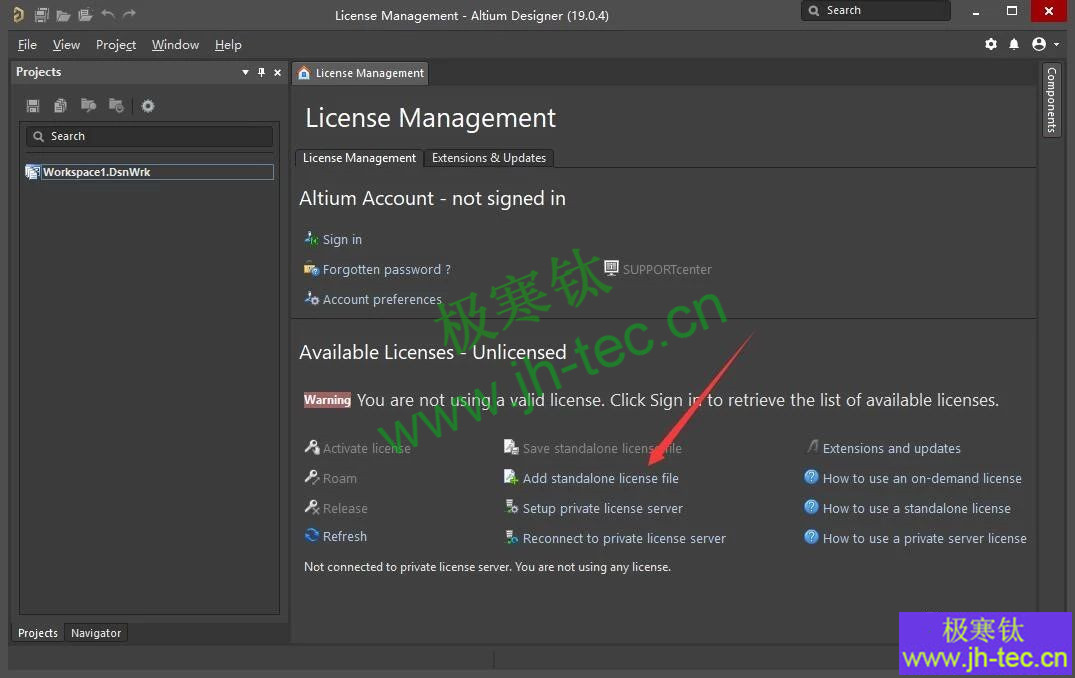Open a file via title bar folder icon
1075x678 pixels.
(x=63, y=15)
